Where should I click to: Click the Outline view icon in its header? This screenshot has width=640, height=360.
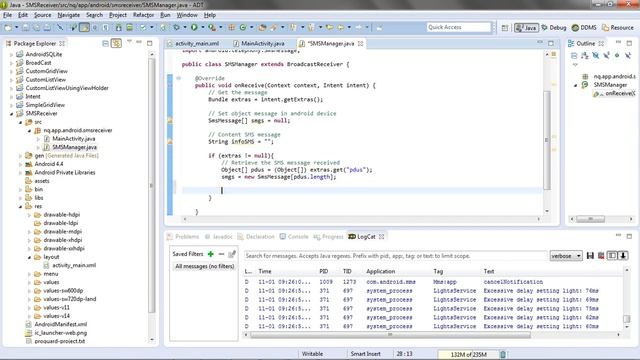point(571,43)
